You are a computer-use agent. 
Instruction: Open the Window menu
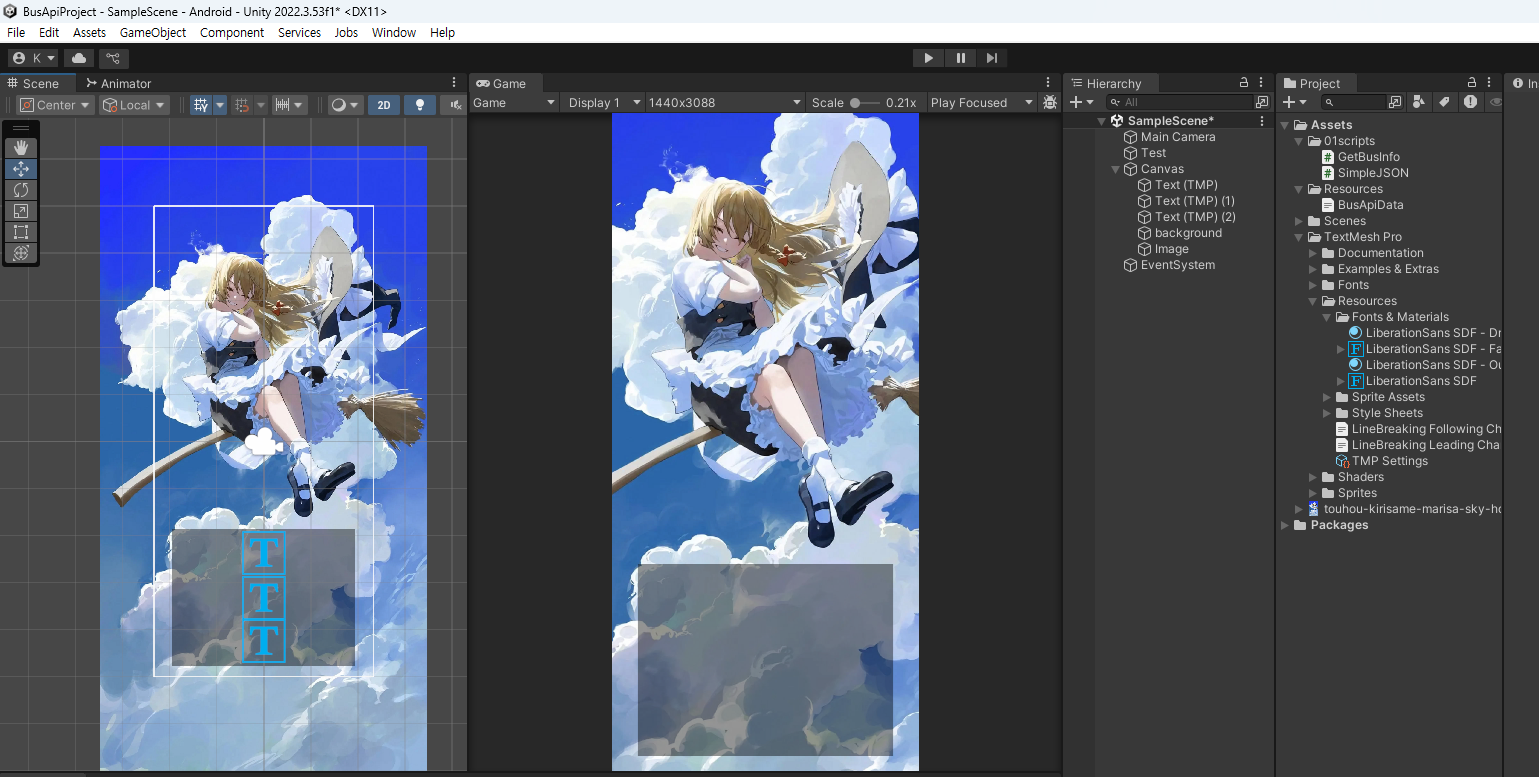pos(394,32)
